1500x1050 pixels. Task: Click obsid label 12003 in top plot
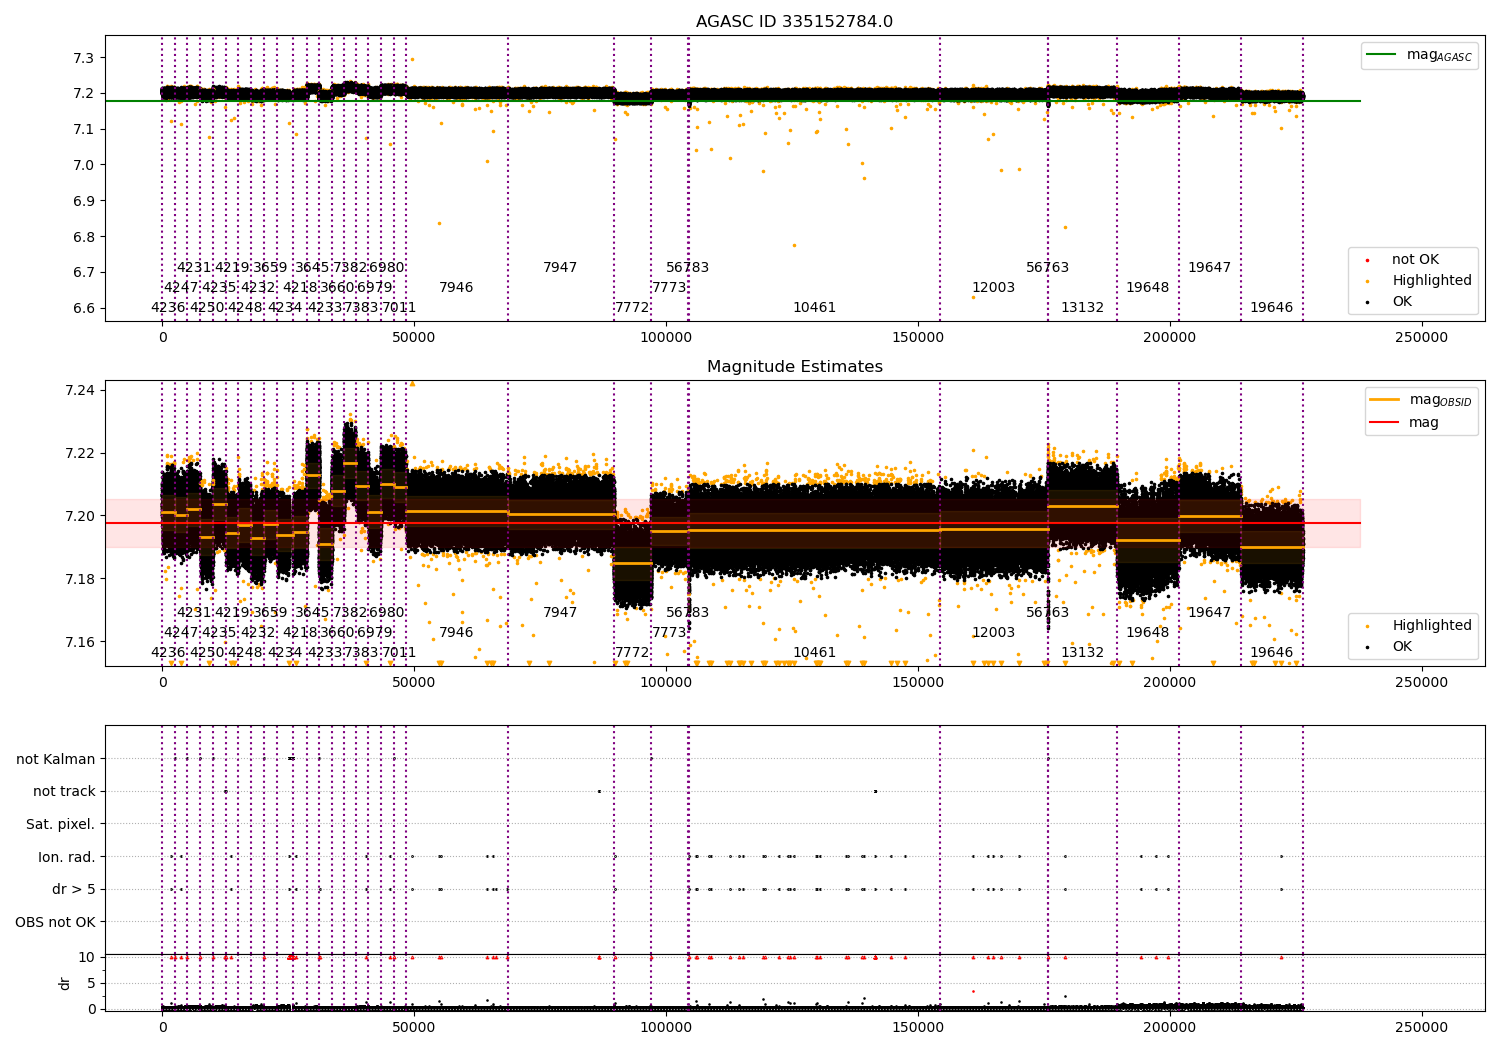(x=993, y=288)
